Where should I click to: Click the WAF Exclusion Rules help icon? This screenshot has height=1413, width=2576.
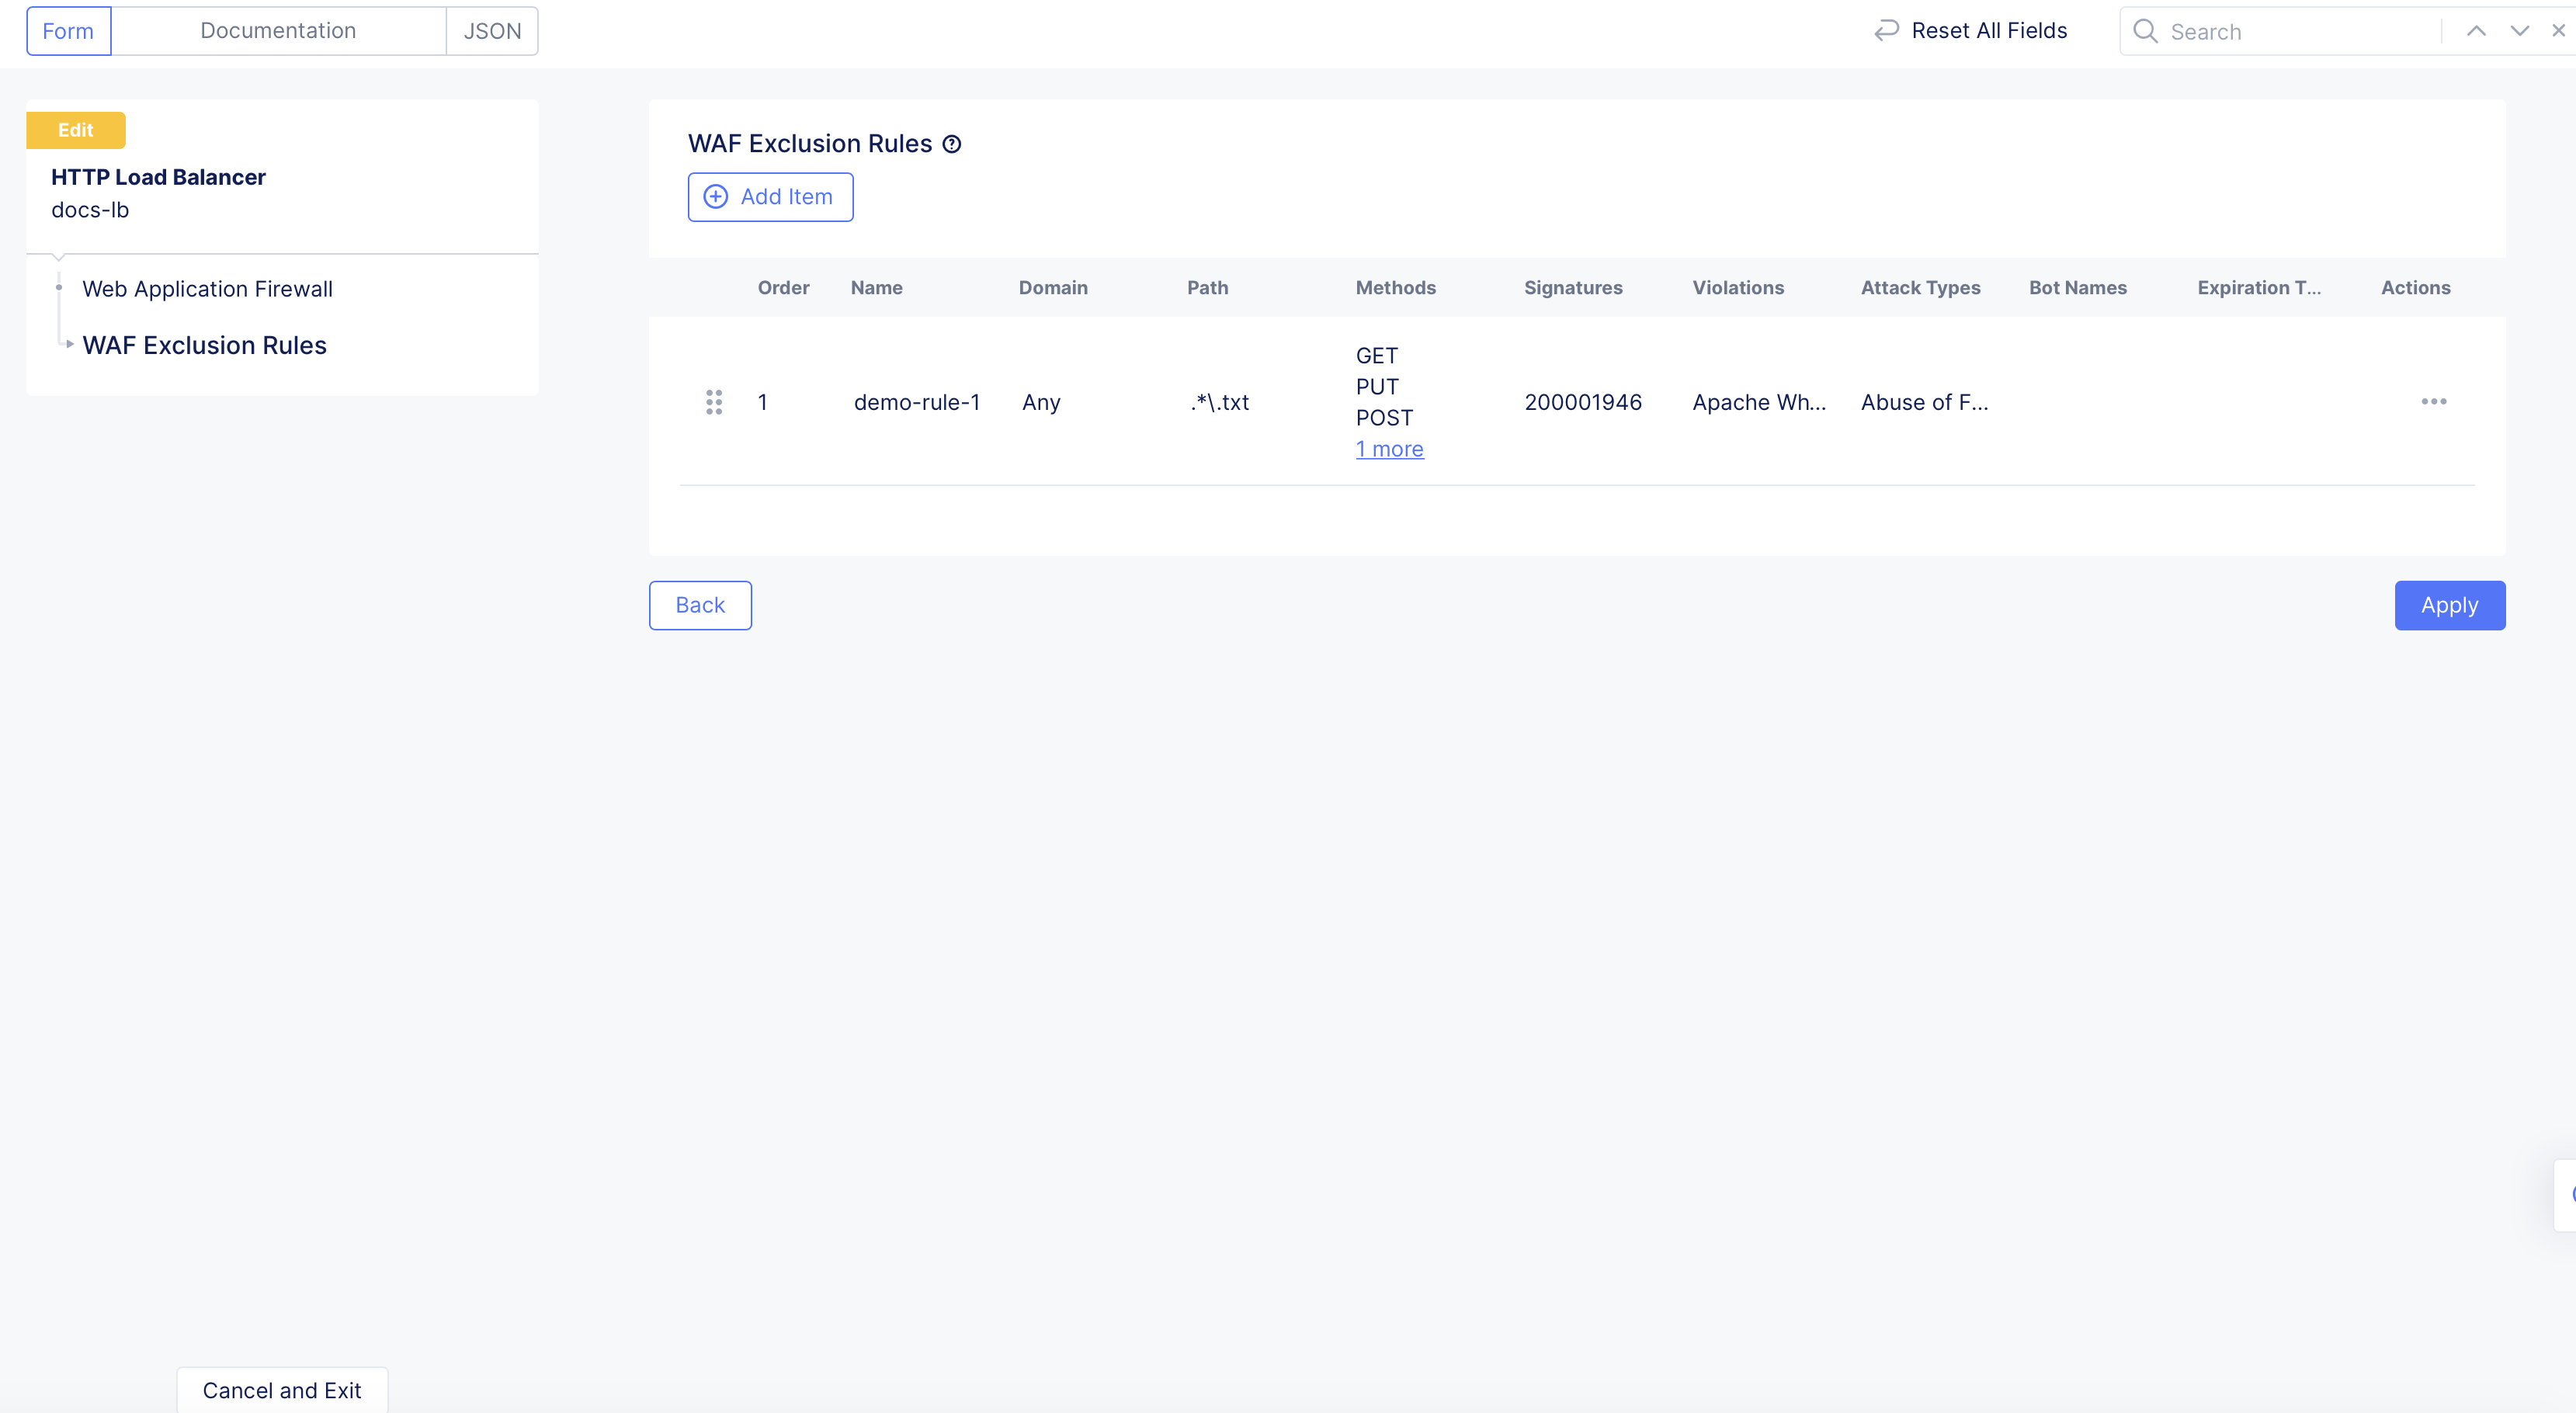tap(952, 144)
